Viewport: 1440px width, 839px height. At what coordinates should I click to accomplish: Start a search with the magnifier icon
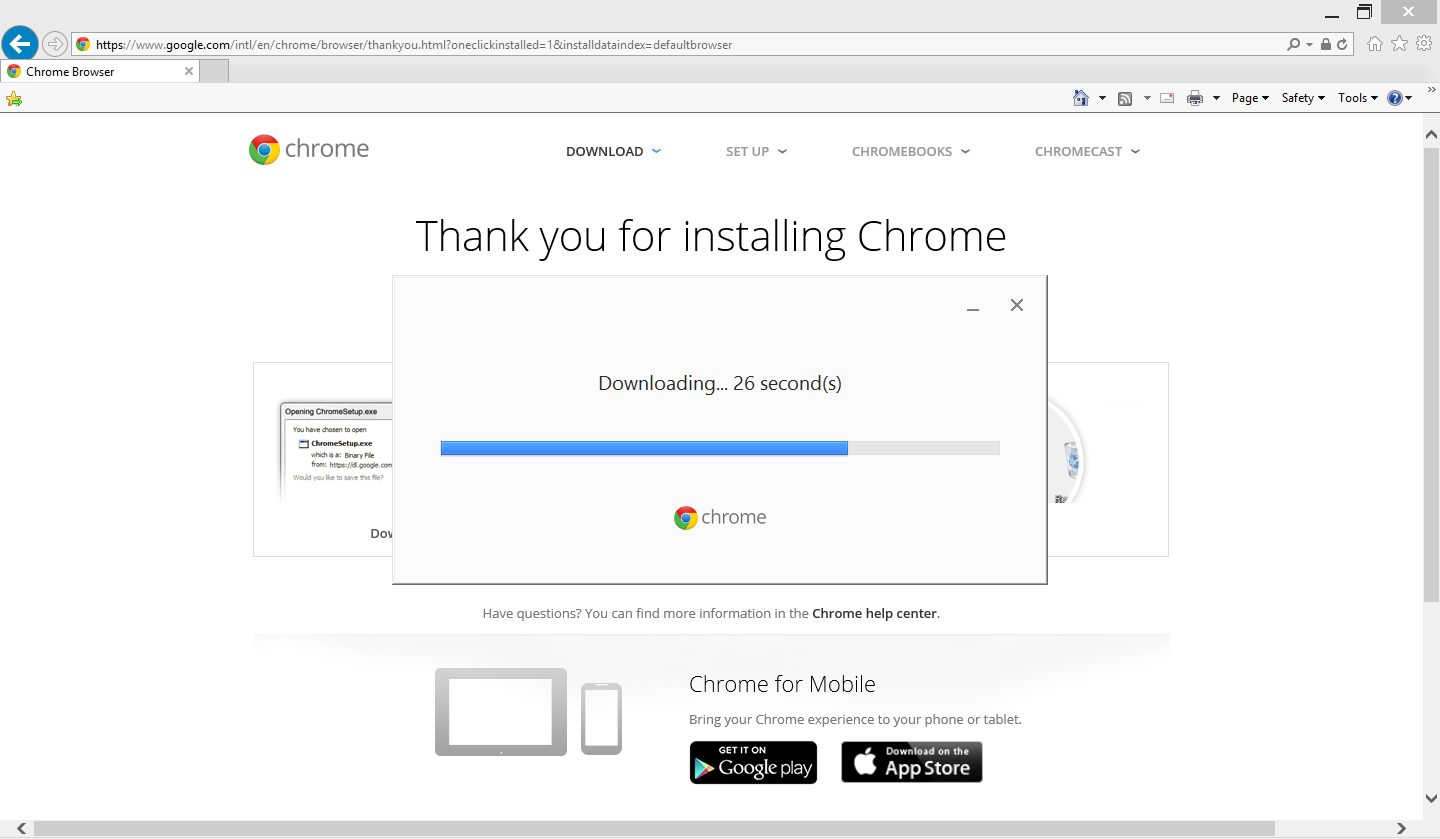pos(1294,44)
